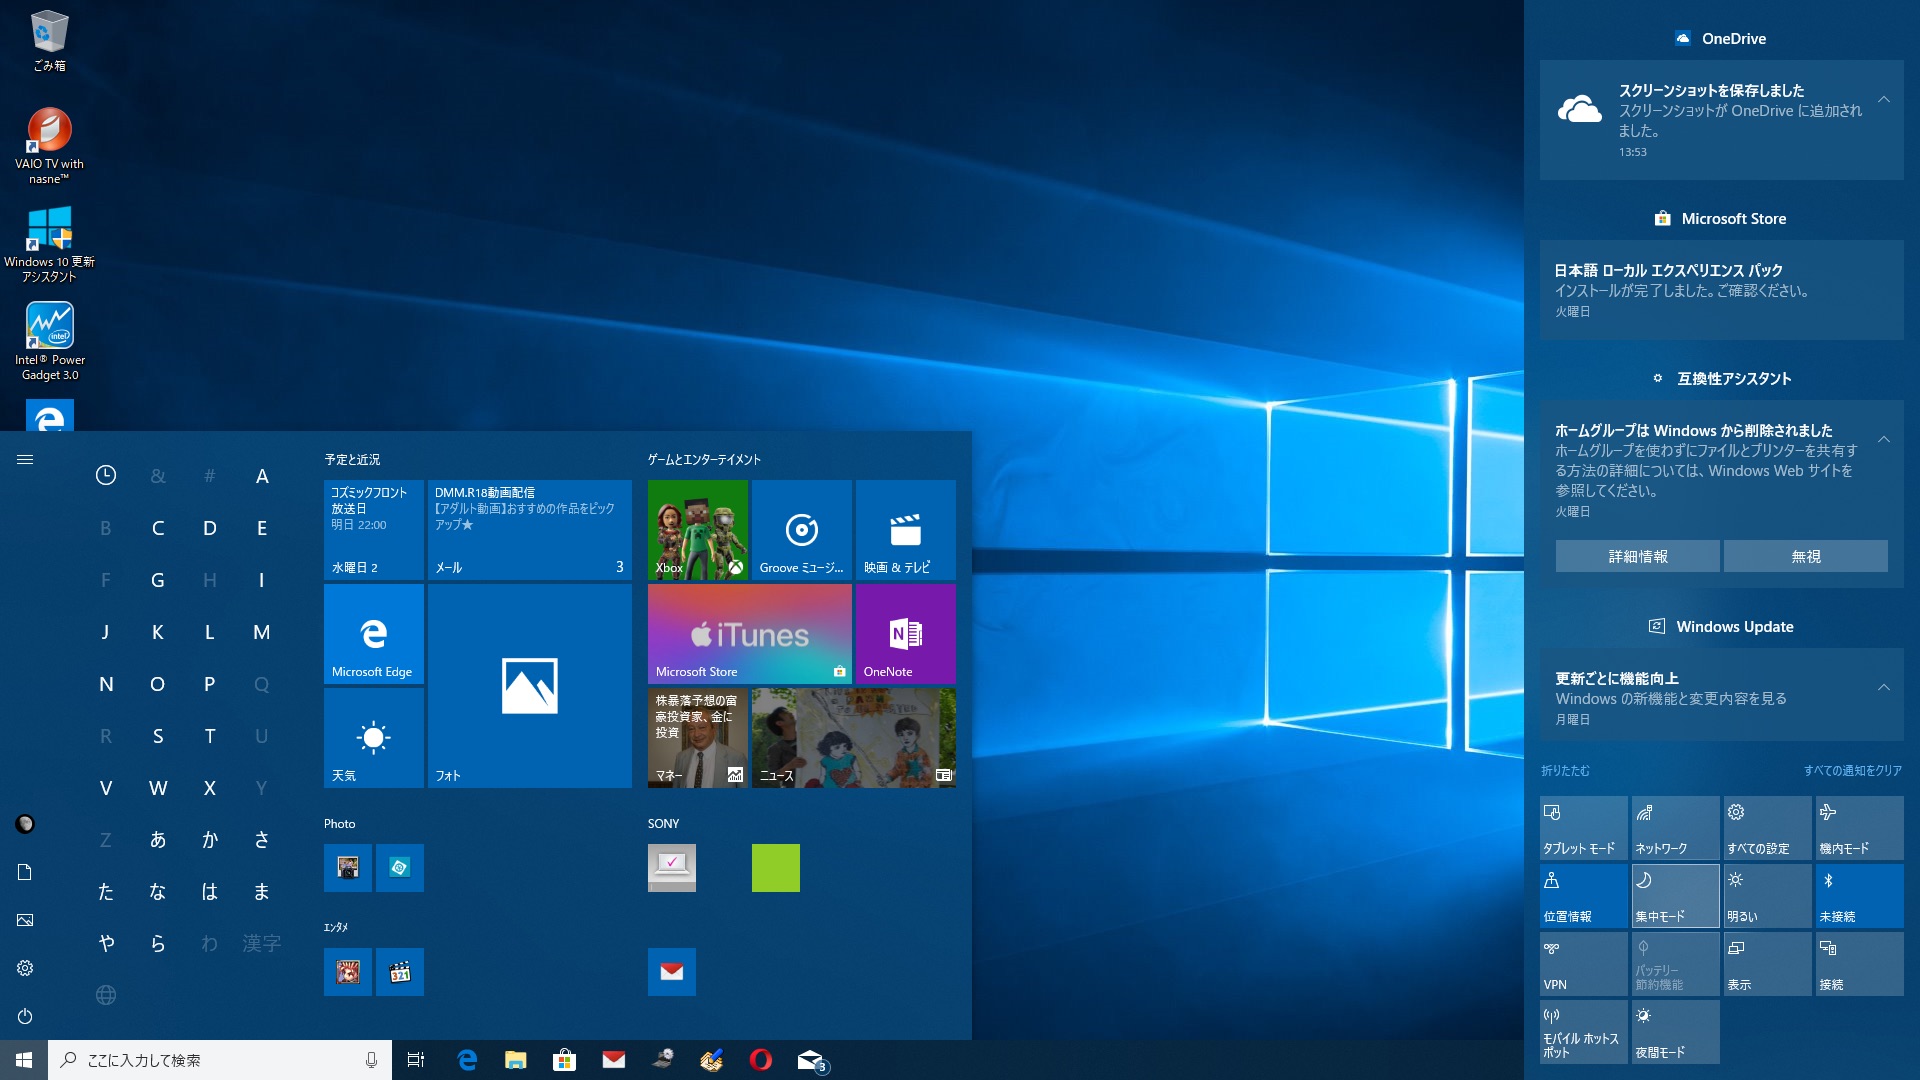Open the News (ニュース) tile
Viewport: 1920px width, 1080px height.
(853, 738)
